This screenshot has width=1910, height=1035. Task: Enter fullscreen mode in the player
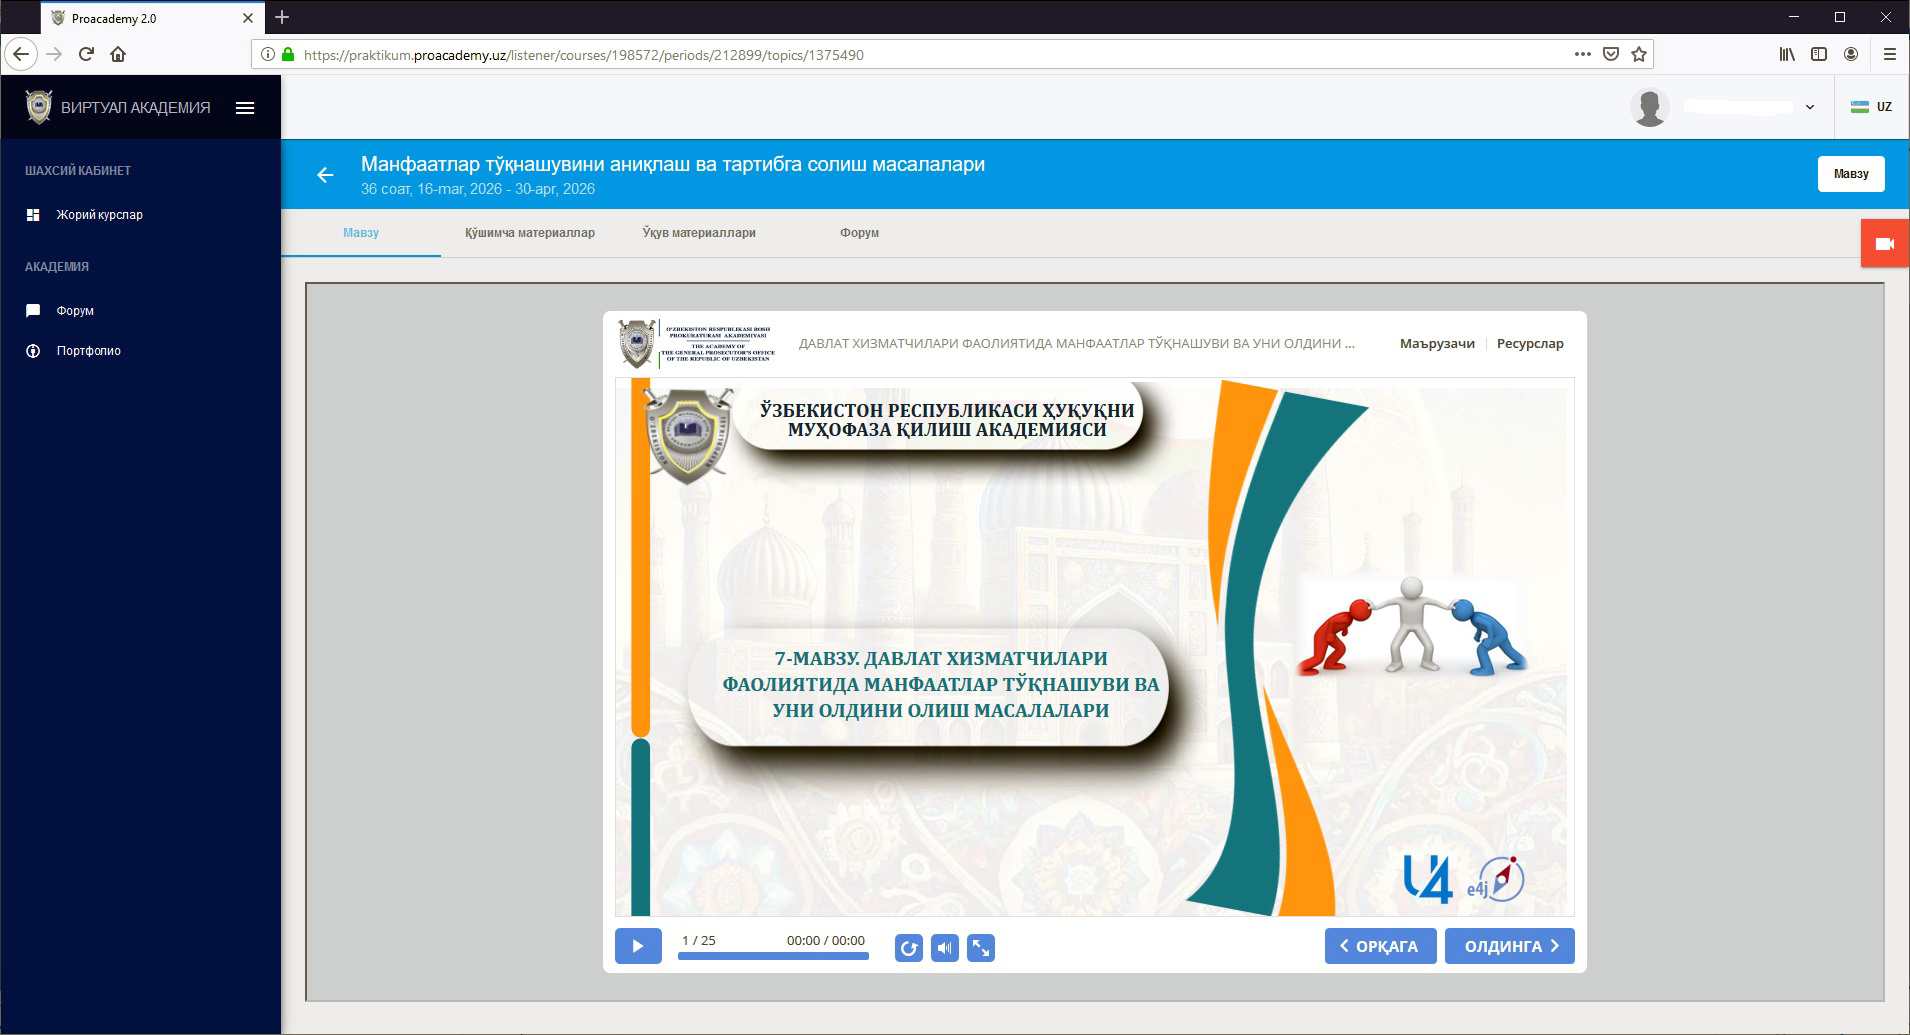point(981,948)
